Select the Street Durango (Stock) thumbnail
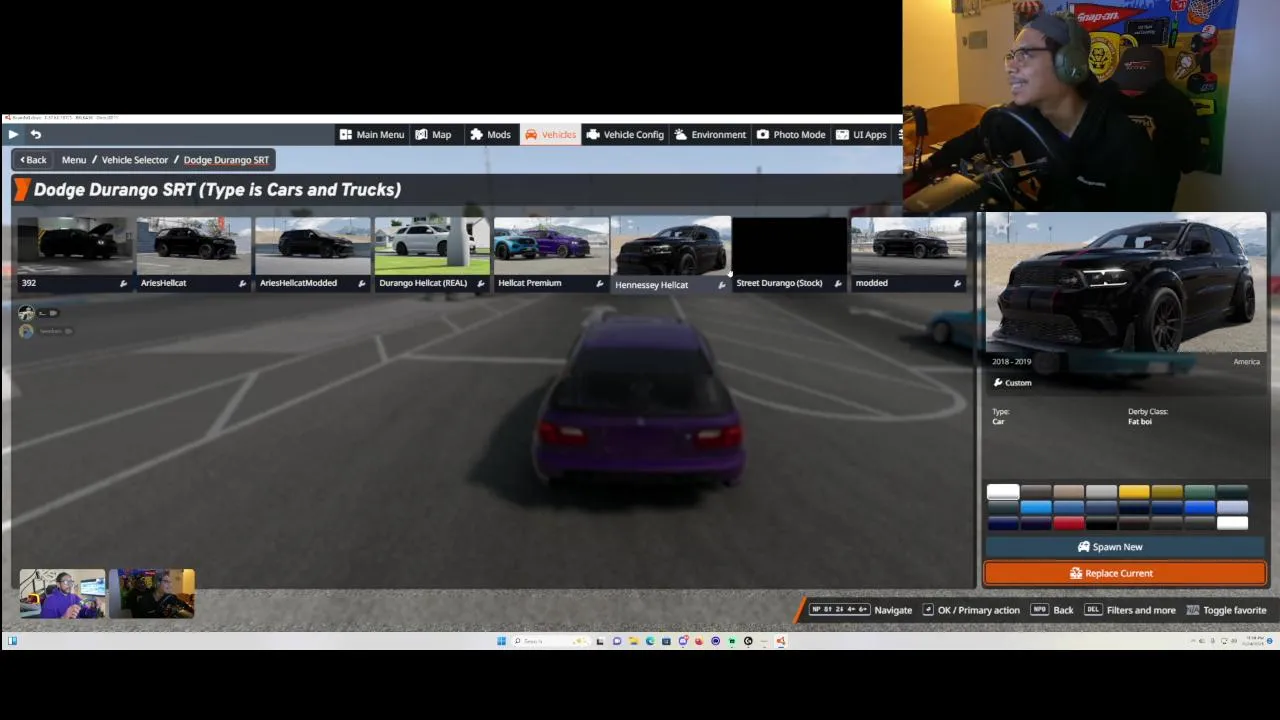Screen dimensions: 1280x720 coord(790,254)
